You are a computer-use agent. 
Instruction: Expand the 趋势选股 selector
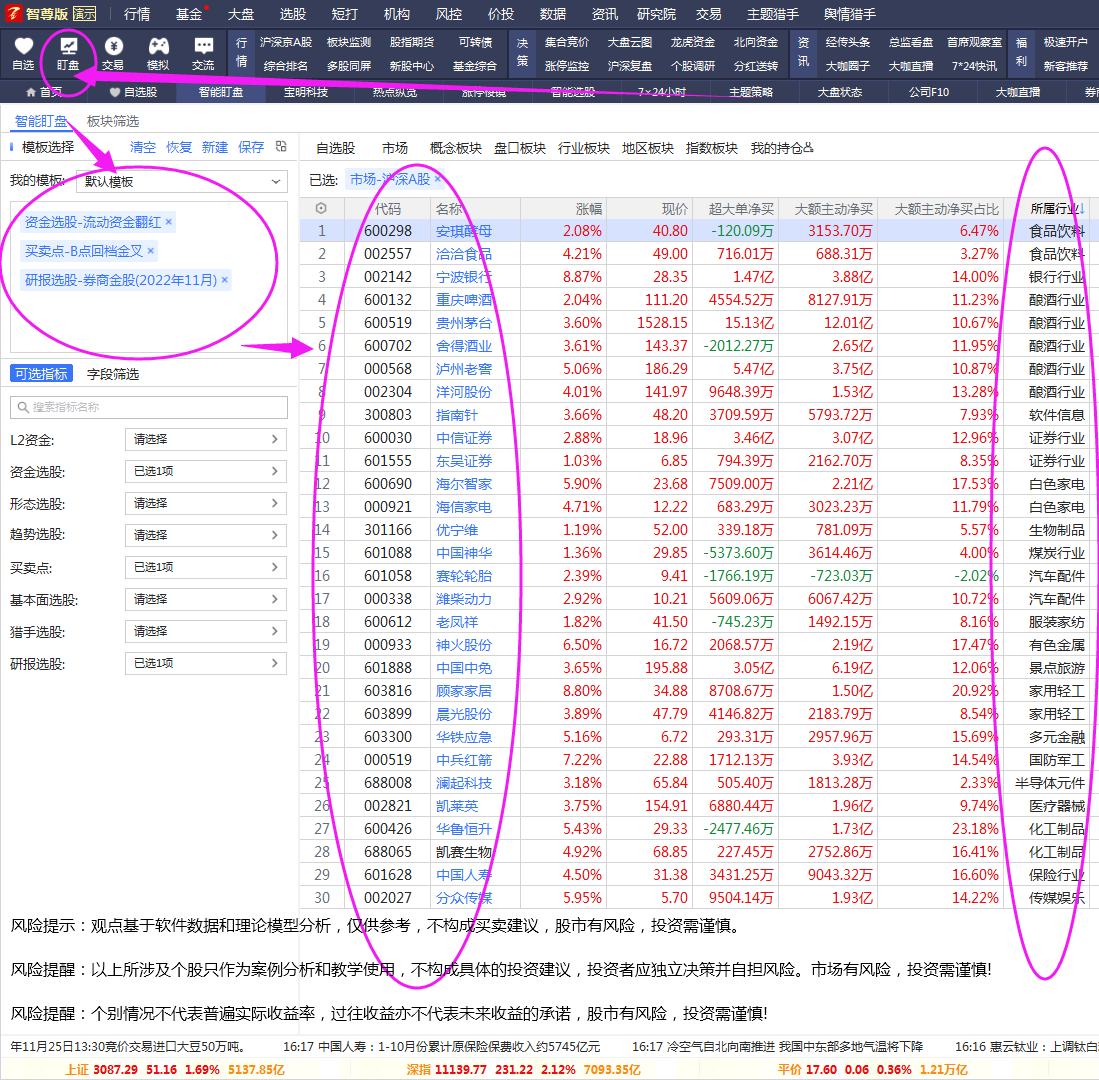pos(205,535)
